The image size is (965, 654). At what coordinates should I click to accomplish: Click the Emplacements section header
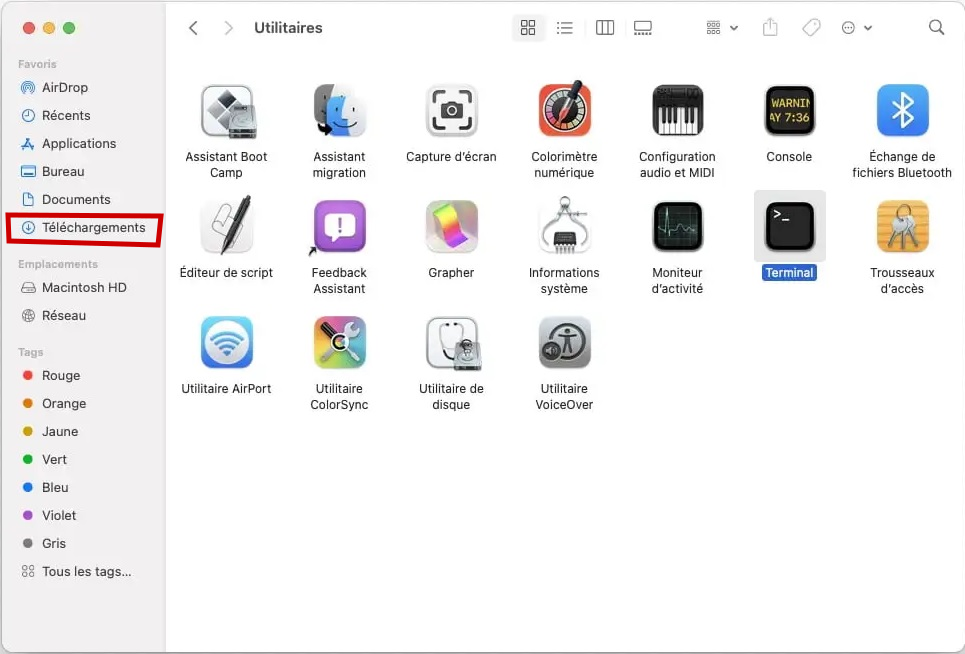coord(58,264)
